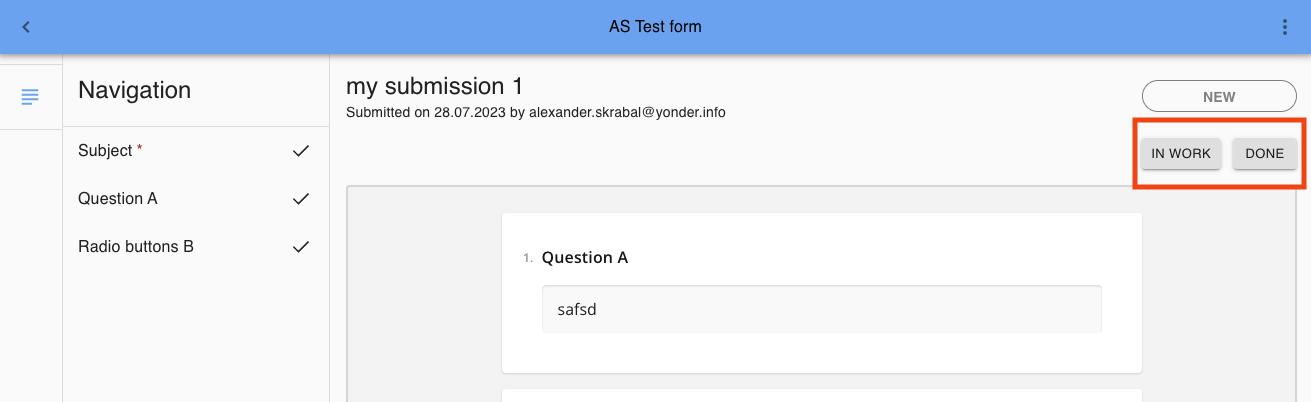Click the Question A heading in form card
This screenshot has width=1311, height=402.
coord(585,258)
